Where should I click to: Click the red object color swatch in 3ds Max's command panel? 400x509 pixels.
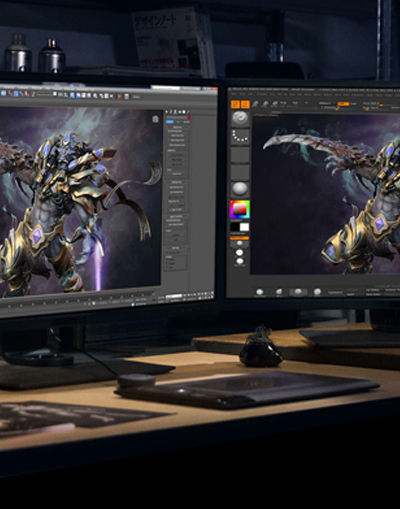tap(189, 117)
